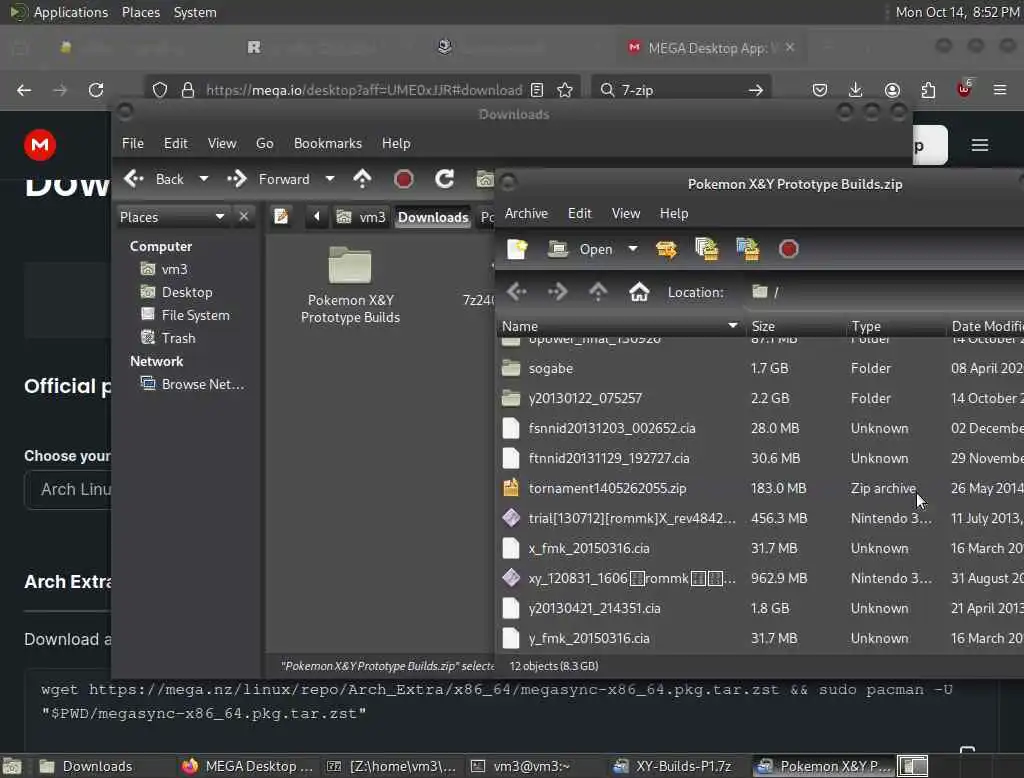Click the Location path field
The width and height of the screenshot is (1024, 778).
[x=885, y=292]
